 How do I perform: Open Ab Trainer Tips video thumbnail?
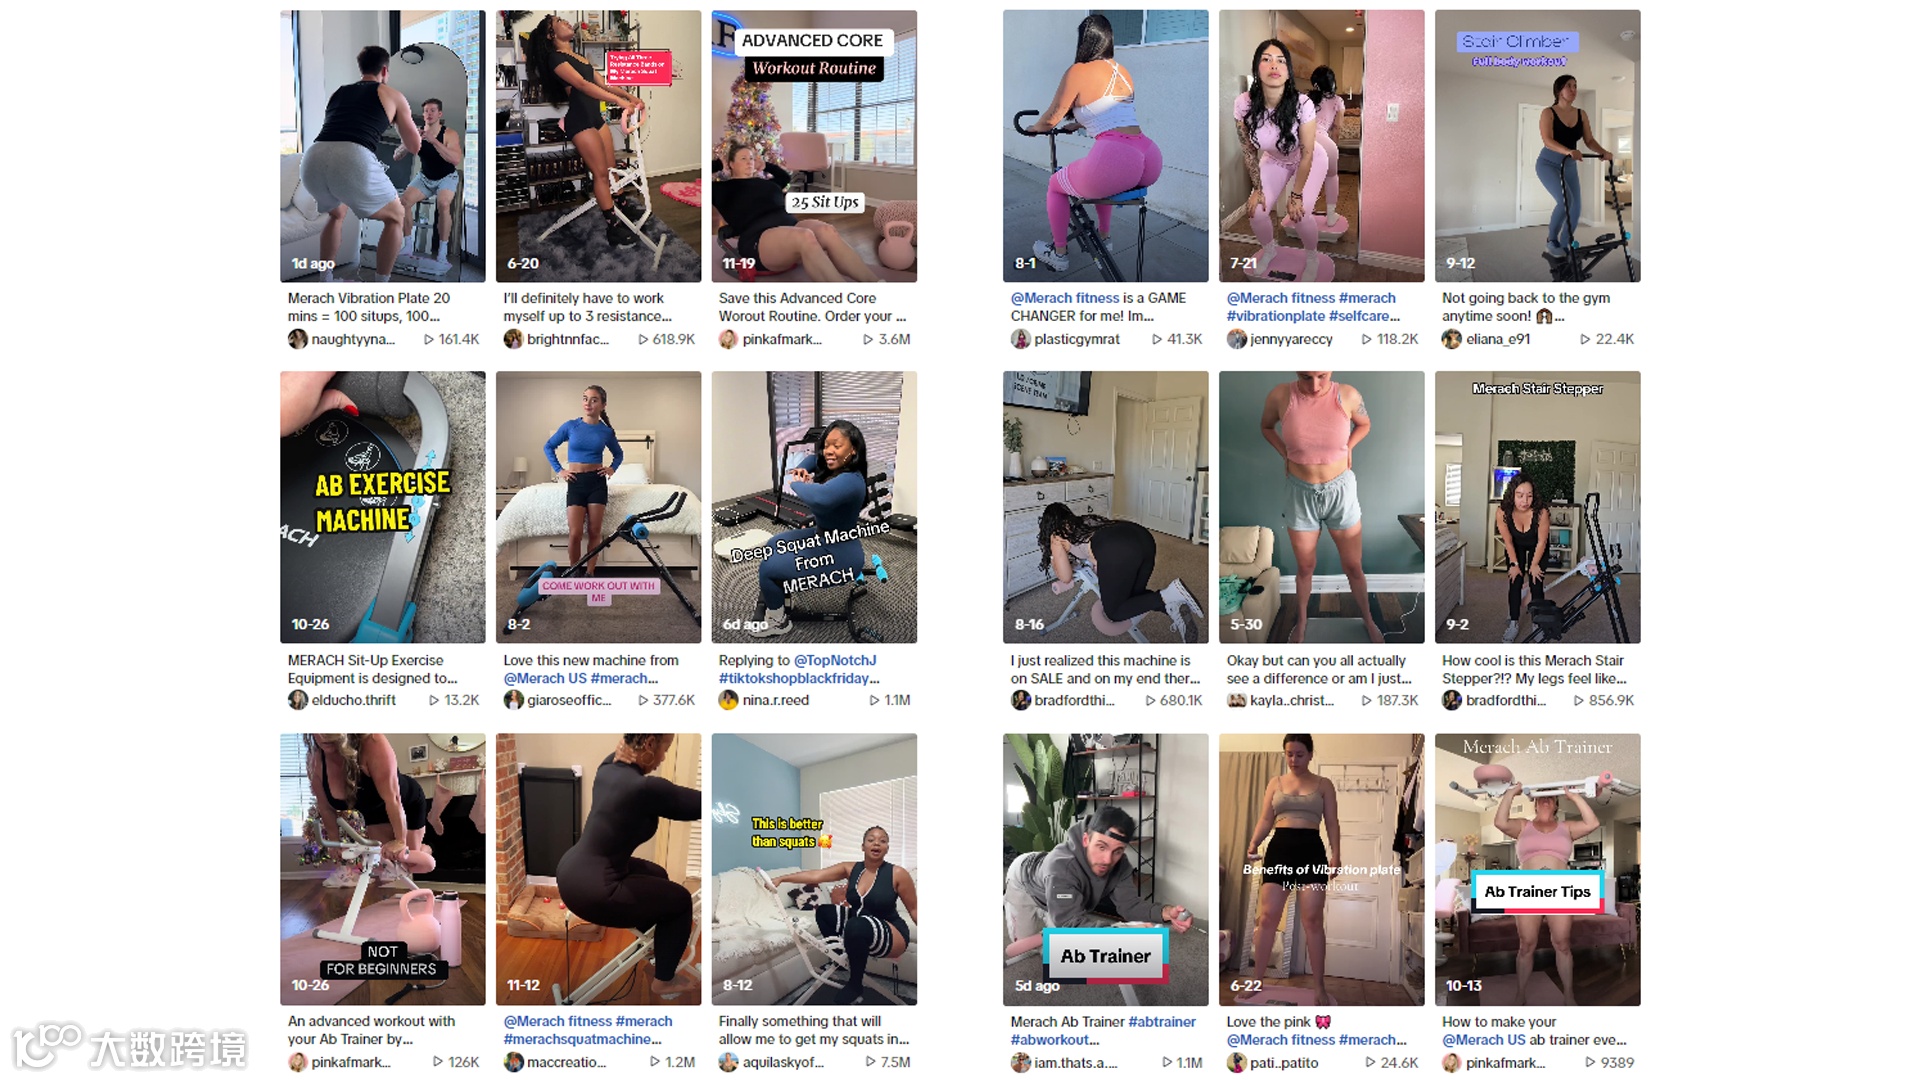tap(1537, 869)
